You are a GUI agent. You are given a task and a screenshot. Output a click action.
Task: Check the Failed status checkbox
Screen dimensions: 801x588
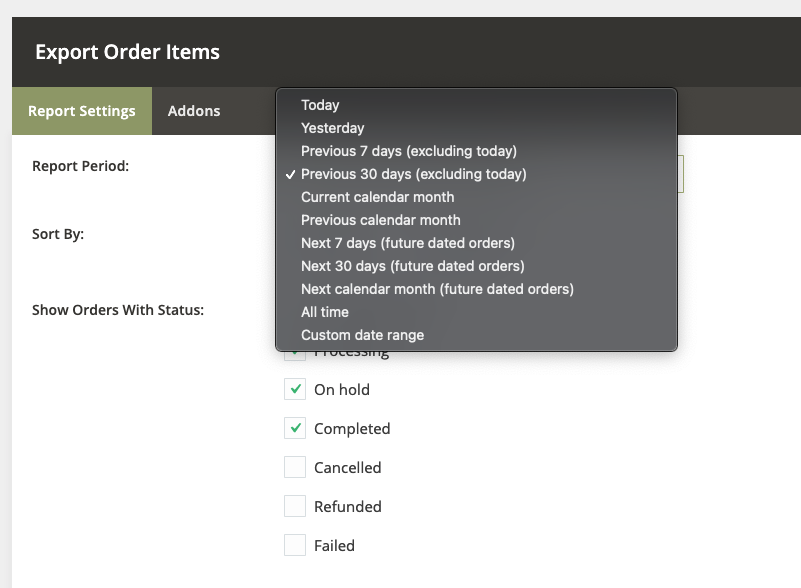295,545
